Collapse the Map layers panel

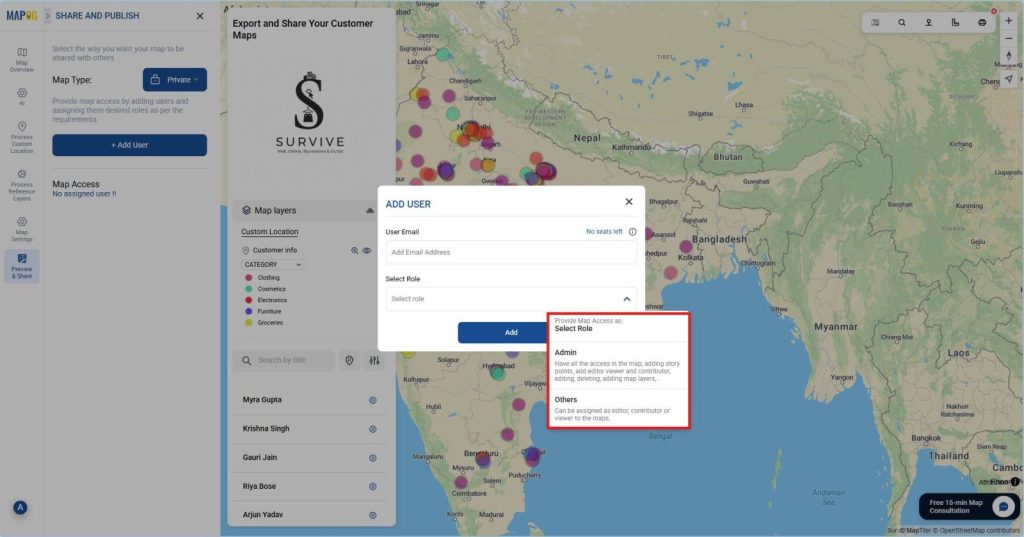tap(370, 211)
